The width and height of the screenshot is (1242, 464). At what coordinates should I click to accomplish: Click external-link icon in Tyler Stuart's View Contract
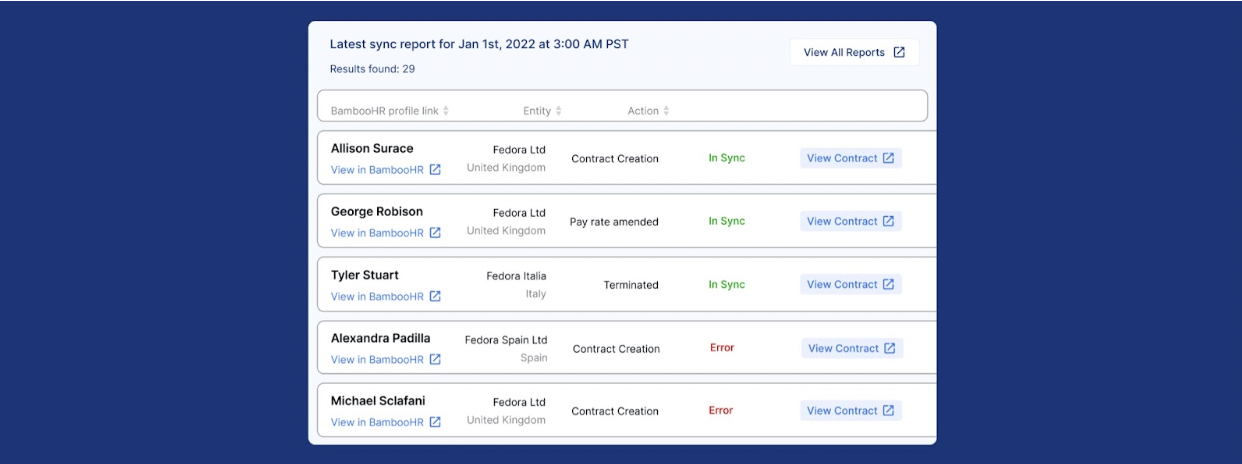[x=888, y=284]
